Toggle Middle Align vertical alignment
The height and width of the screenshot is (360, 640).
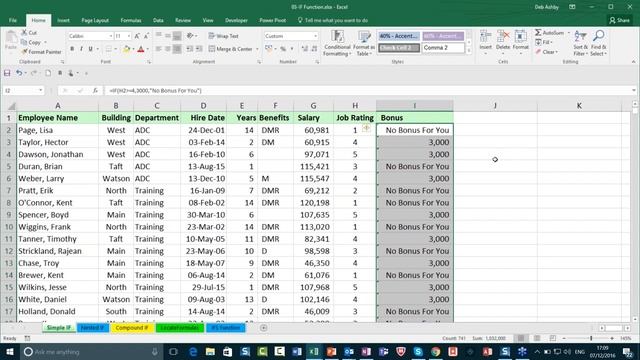coord(168,36)
